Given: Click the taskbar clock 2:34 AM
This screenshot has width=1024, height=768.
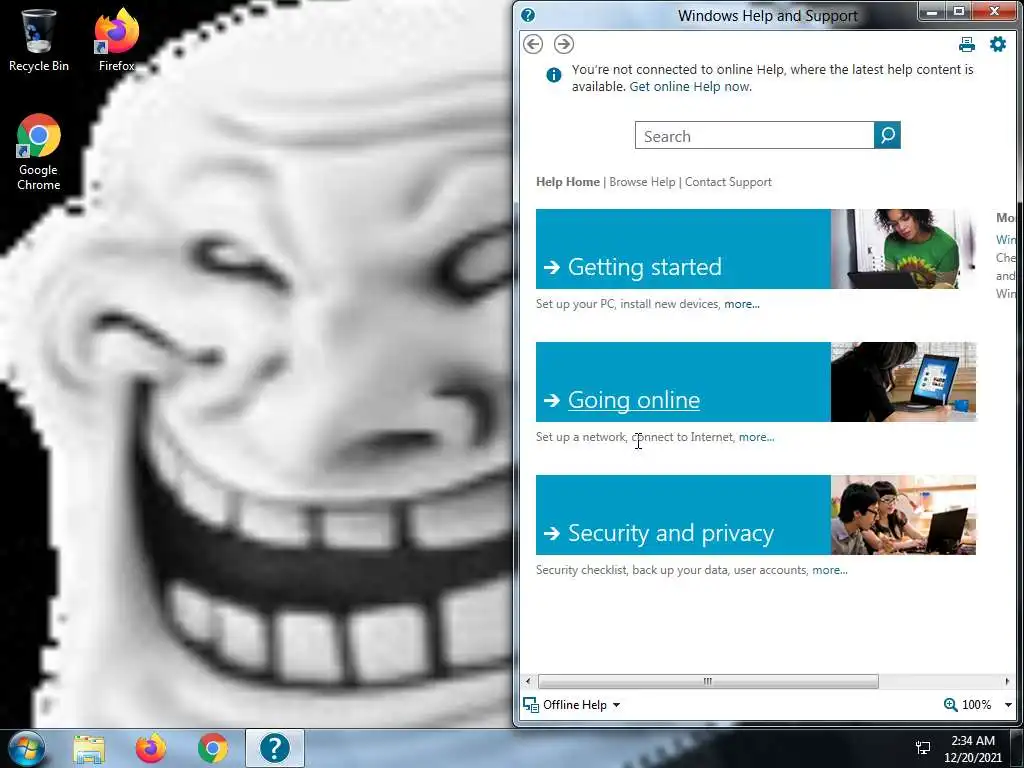Looking at the screenshot, I should coord(973,741).
